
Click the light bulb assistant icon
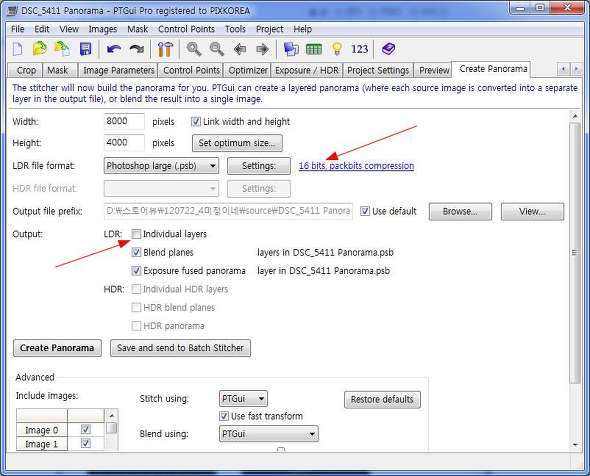tap(337, 49)
